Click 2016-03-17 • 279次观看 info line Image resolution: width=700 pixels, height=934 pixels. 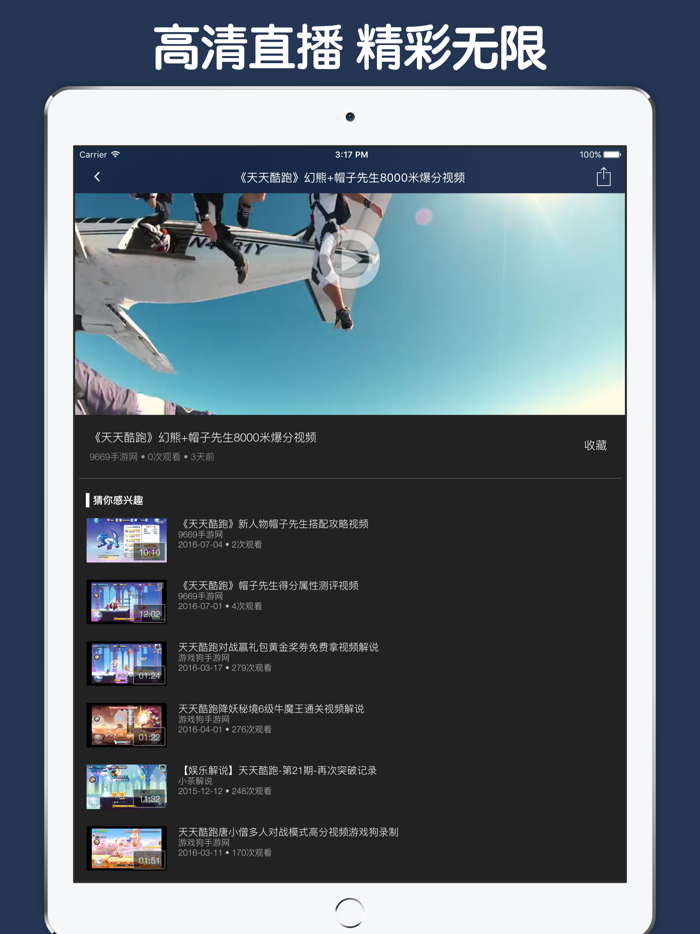(x=225, y=668)
